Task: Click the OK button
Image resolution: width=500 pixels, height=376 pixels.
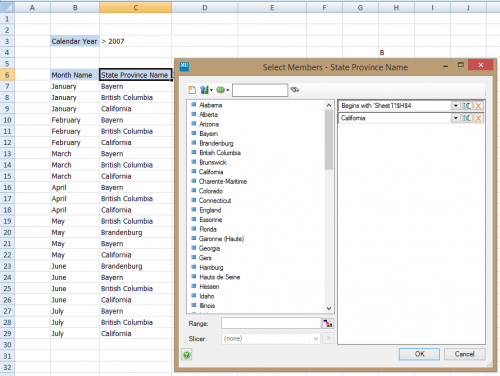Action: click(419, 354)
